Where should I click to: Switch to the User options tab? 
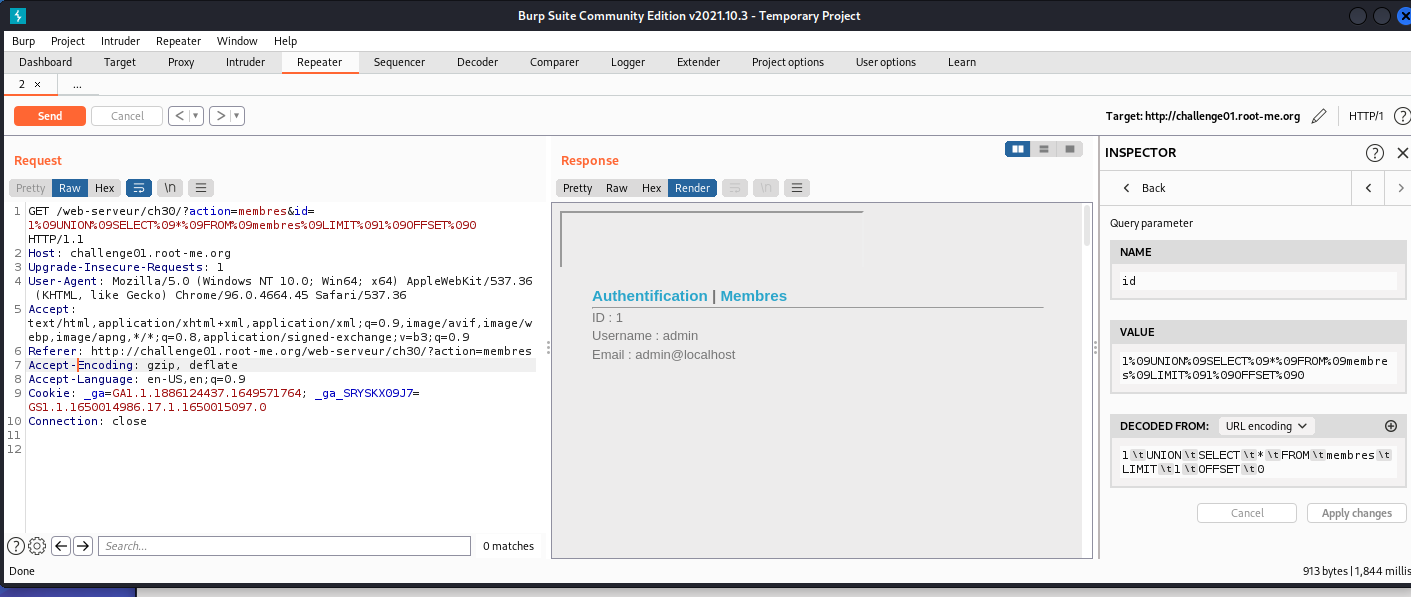tap(885, 62)
